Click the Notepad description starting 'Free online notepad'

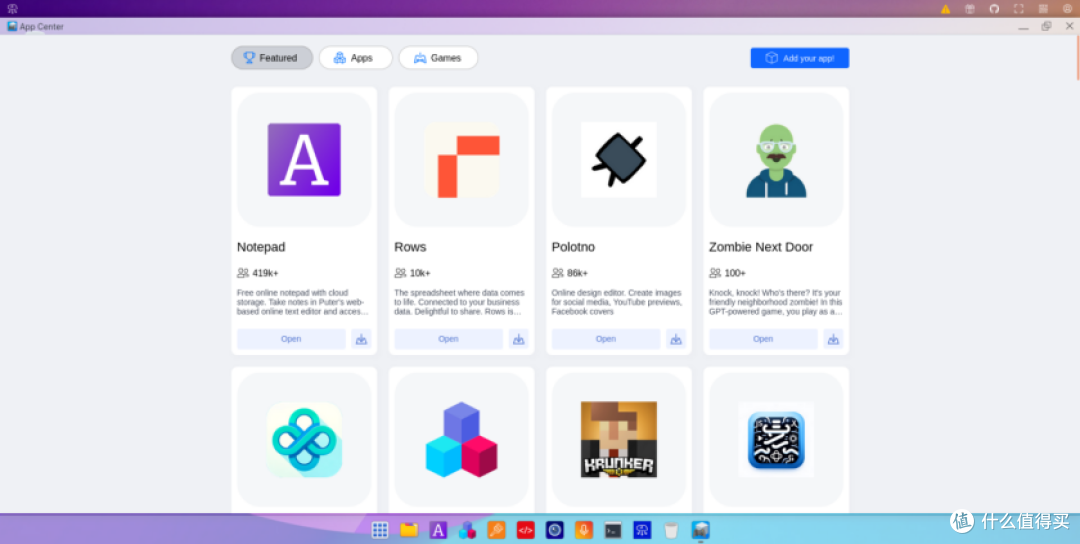pos(303,302)
